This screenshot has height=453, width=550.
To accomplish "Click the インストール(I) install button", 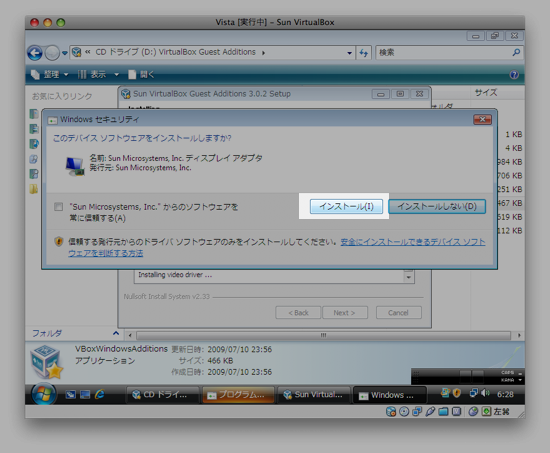I will point(346,206).
